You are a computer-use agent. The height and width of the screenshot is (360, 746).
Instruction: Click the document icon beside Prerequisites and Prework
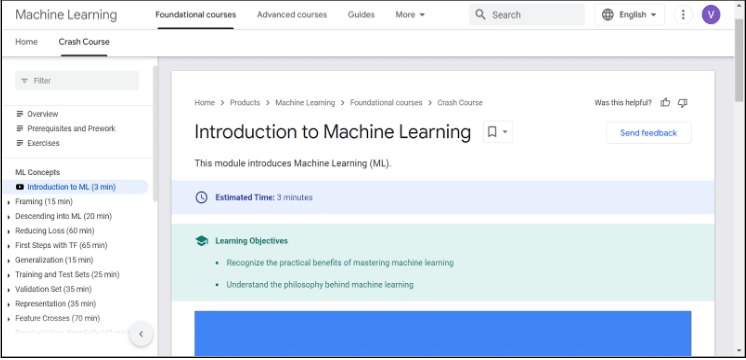(x=20, y=128)
